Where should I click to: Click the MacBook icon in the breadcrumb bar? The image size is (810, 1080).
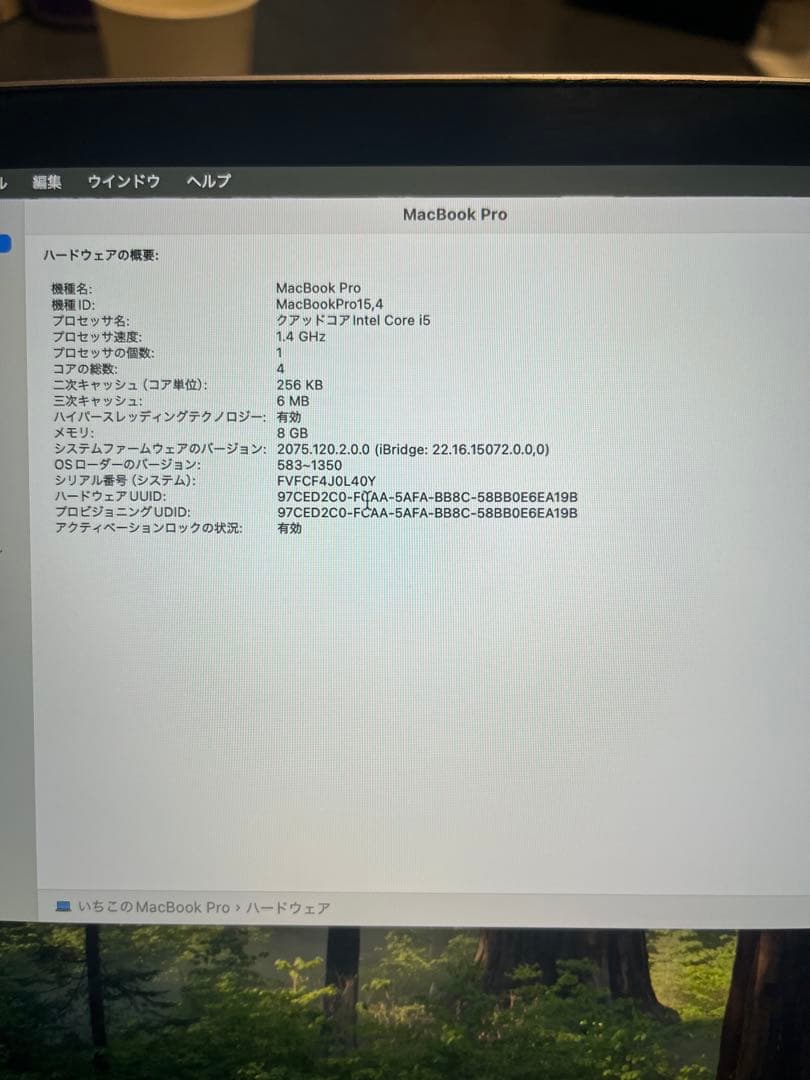pos(62,908)
